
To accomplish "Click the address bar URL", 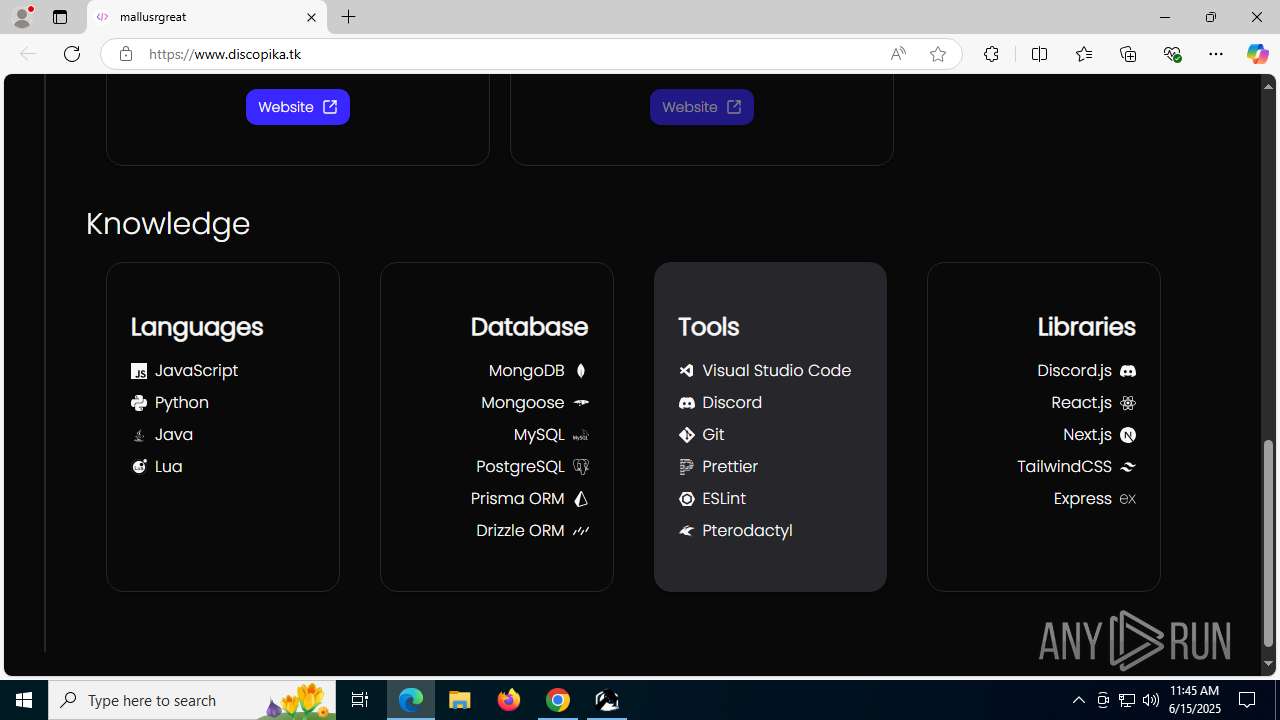I will 225,54.
